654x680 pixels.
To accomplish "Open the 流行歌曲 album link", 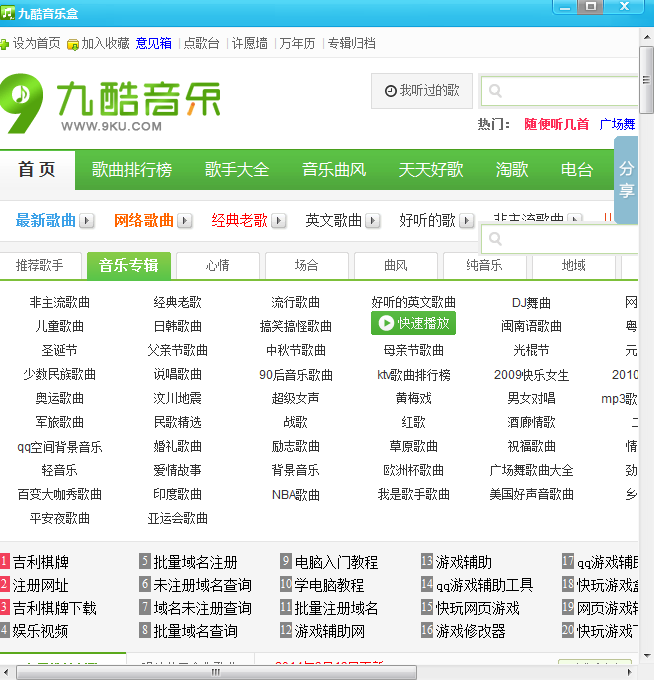I will click(296, 302).
